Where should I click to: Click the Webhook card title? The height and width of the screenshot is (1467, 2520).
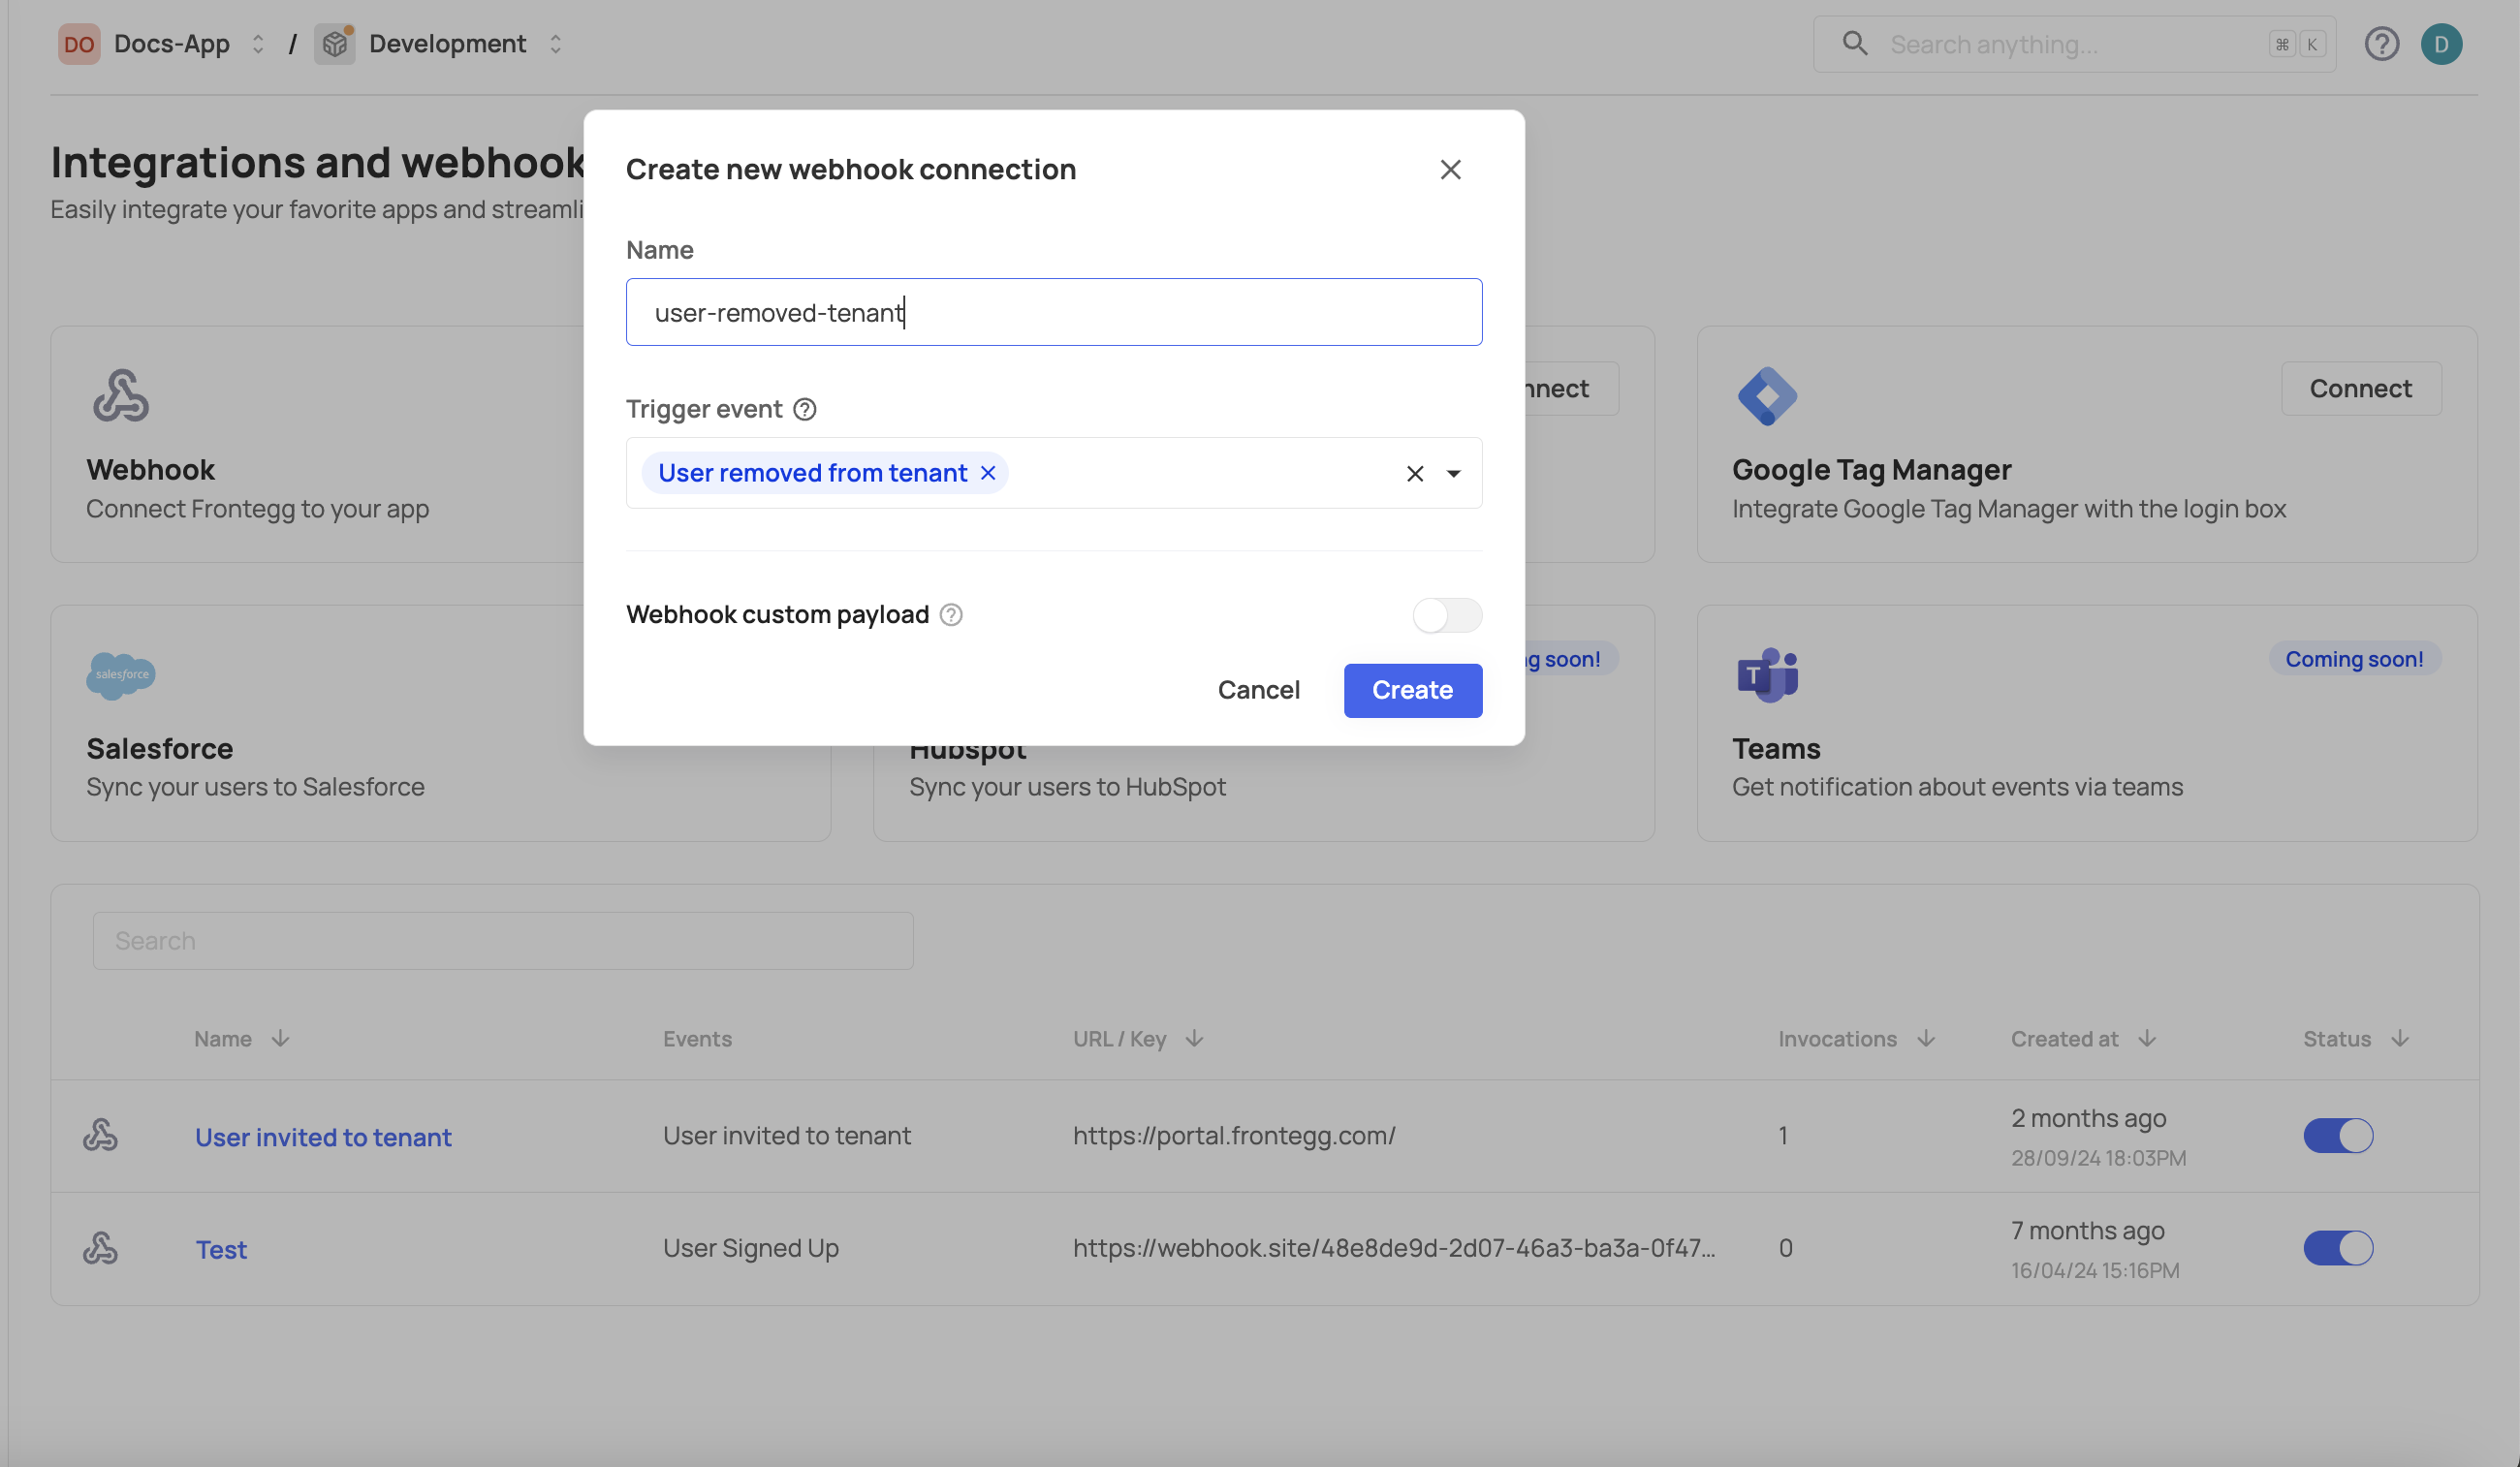pyautogui.click(x=150, y=469)
